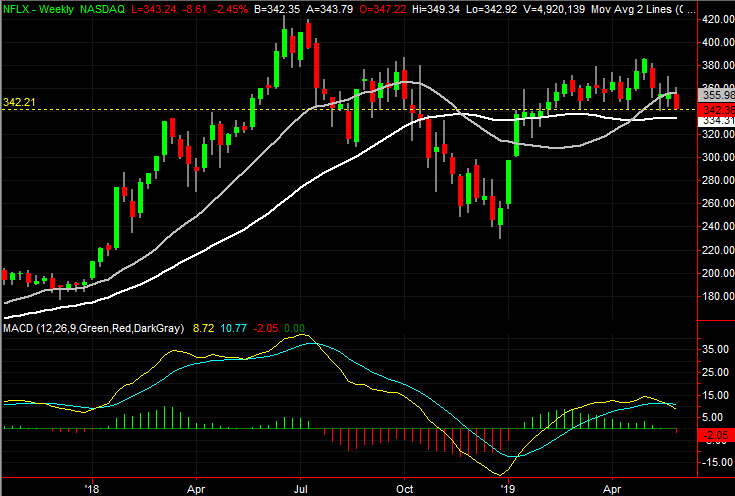Click the NFLX - Weekly symbol label
735x496 pixels.
(38, 9)
